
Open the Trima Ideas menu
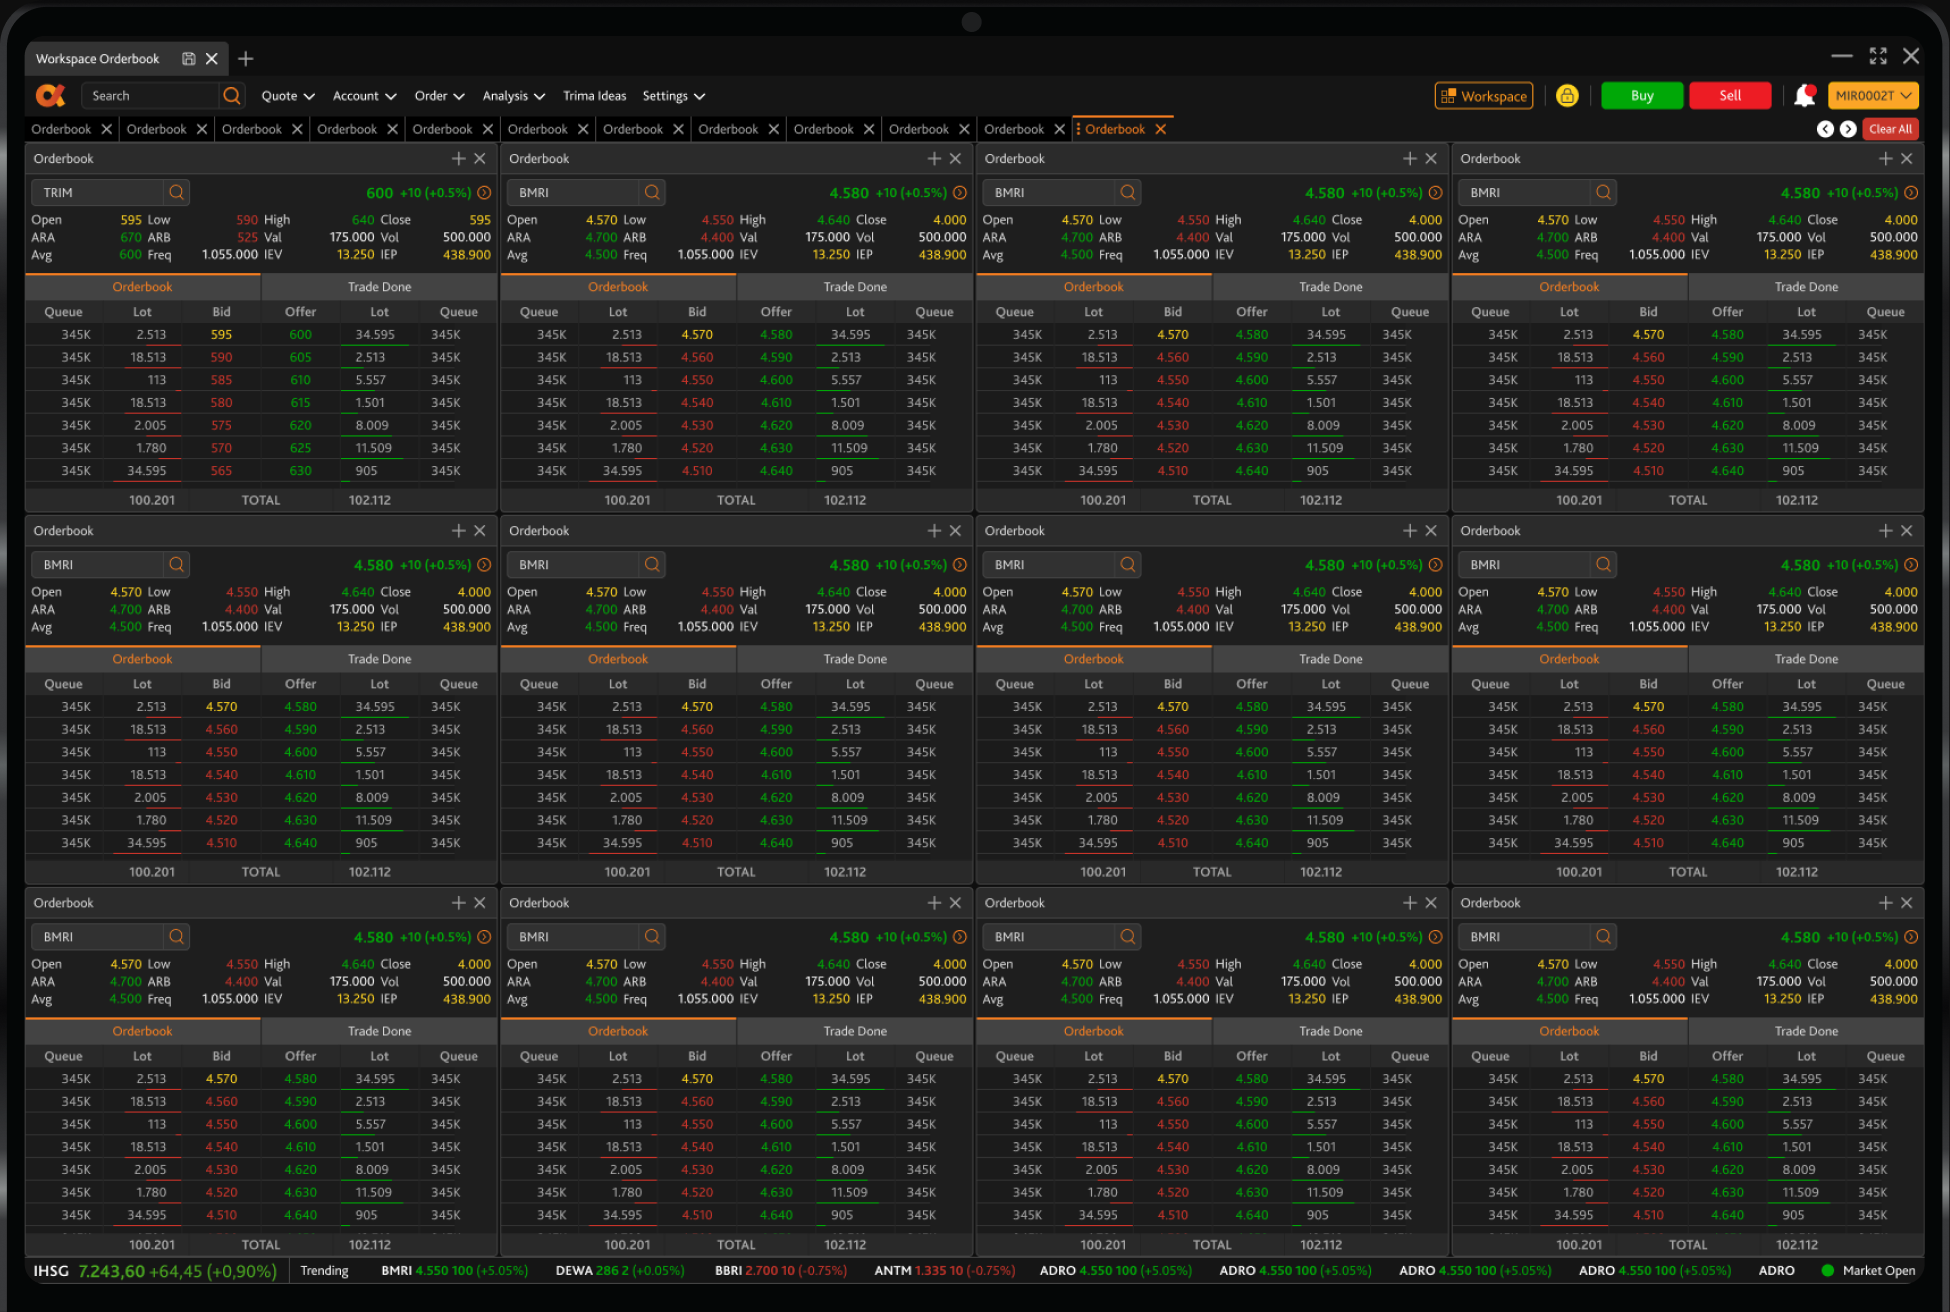[x=594, y=96]
